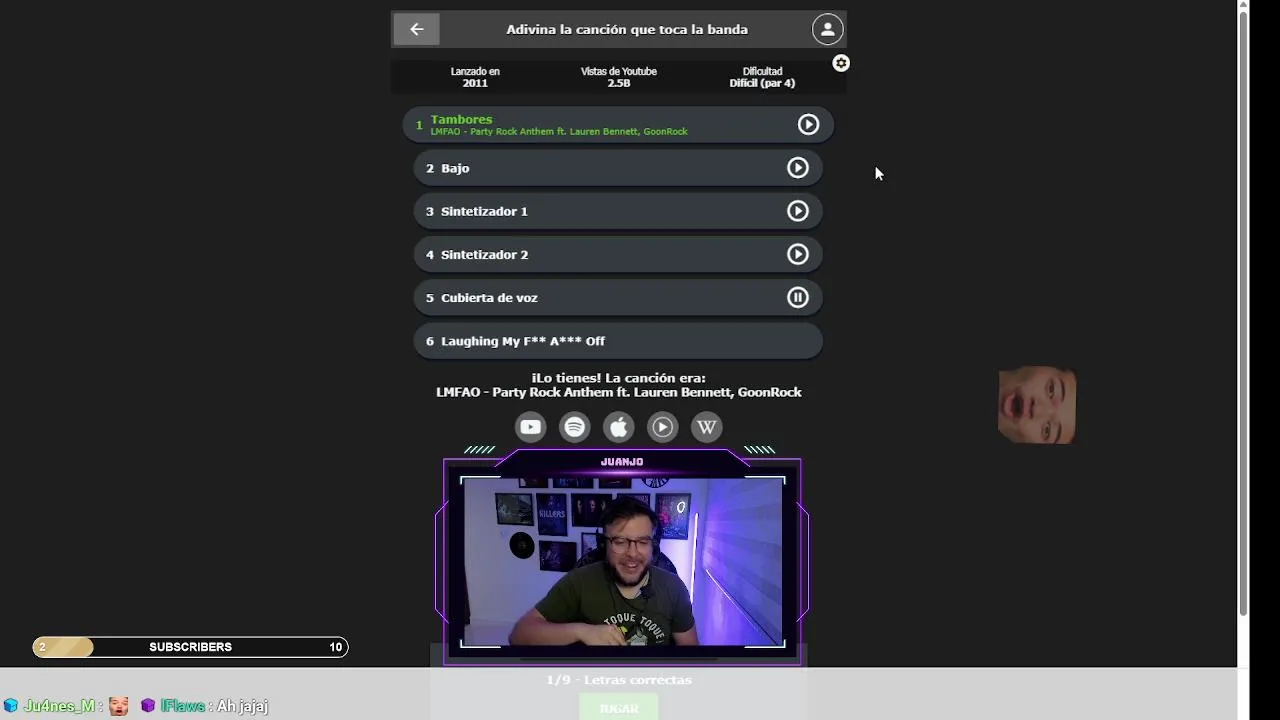
Task: Click the JUGAR button
Action: [619, 708]
